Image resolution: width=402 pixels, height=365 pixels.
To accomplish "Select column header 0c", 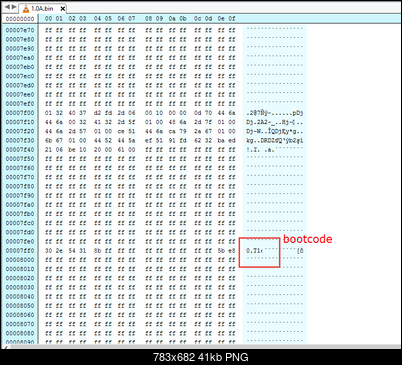I will point(198,19).
